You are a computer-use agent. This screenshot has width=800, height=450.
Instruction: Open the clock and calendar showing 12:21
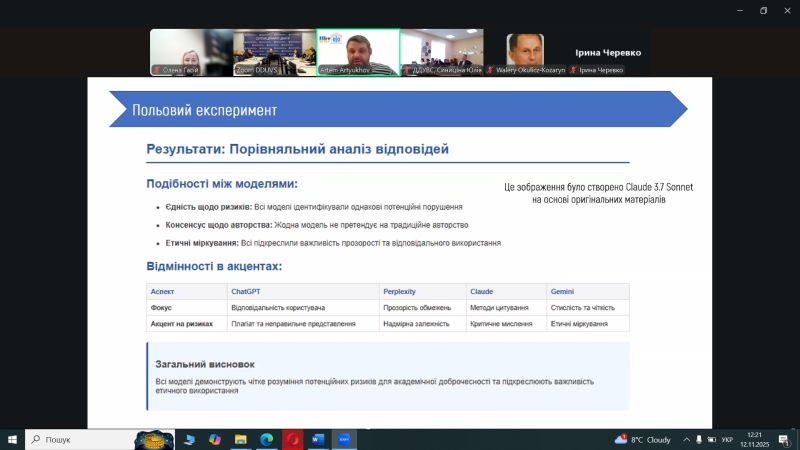pyautogui.click(x=757, y=439)
